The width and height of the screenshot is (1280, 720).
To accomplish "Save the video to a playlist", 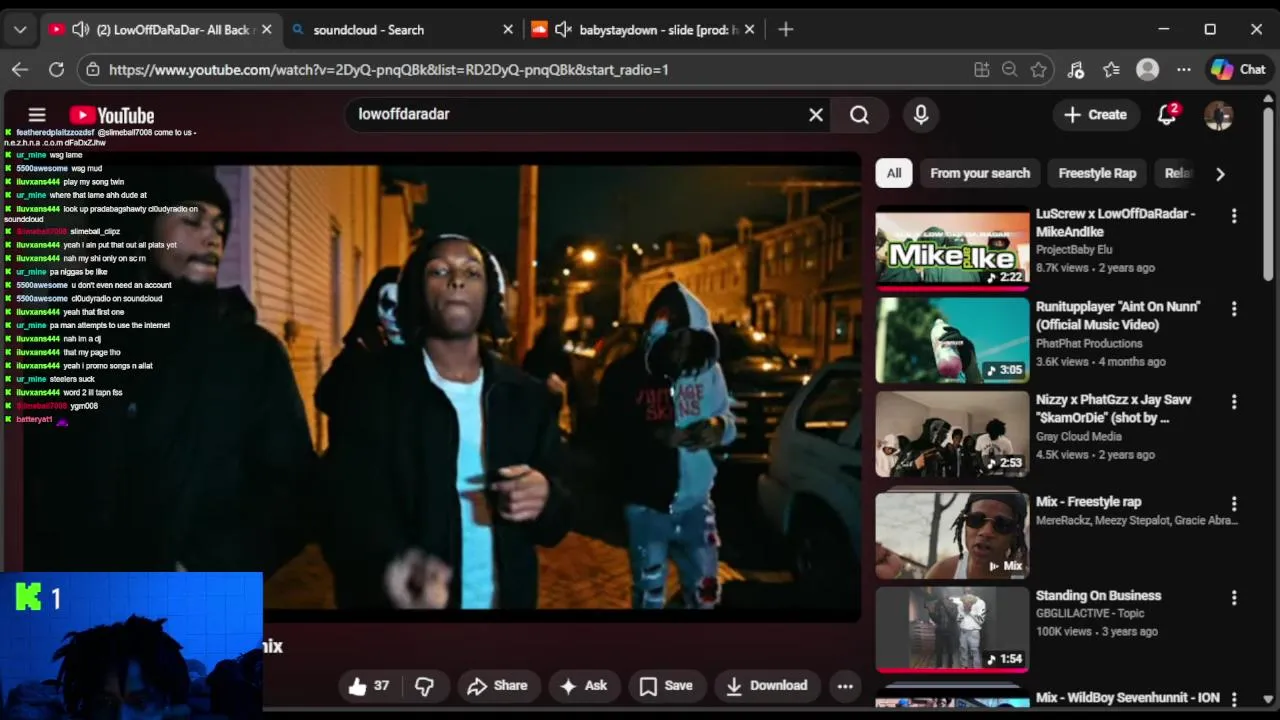I will tap(666, 686).
